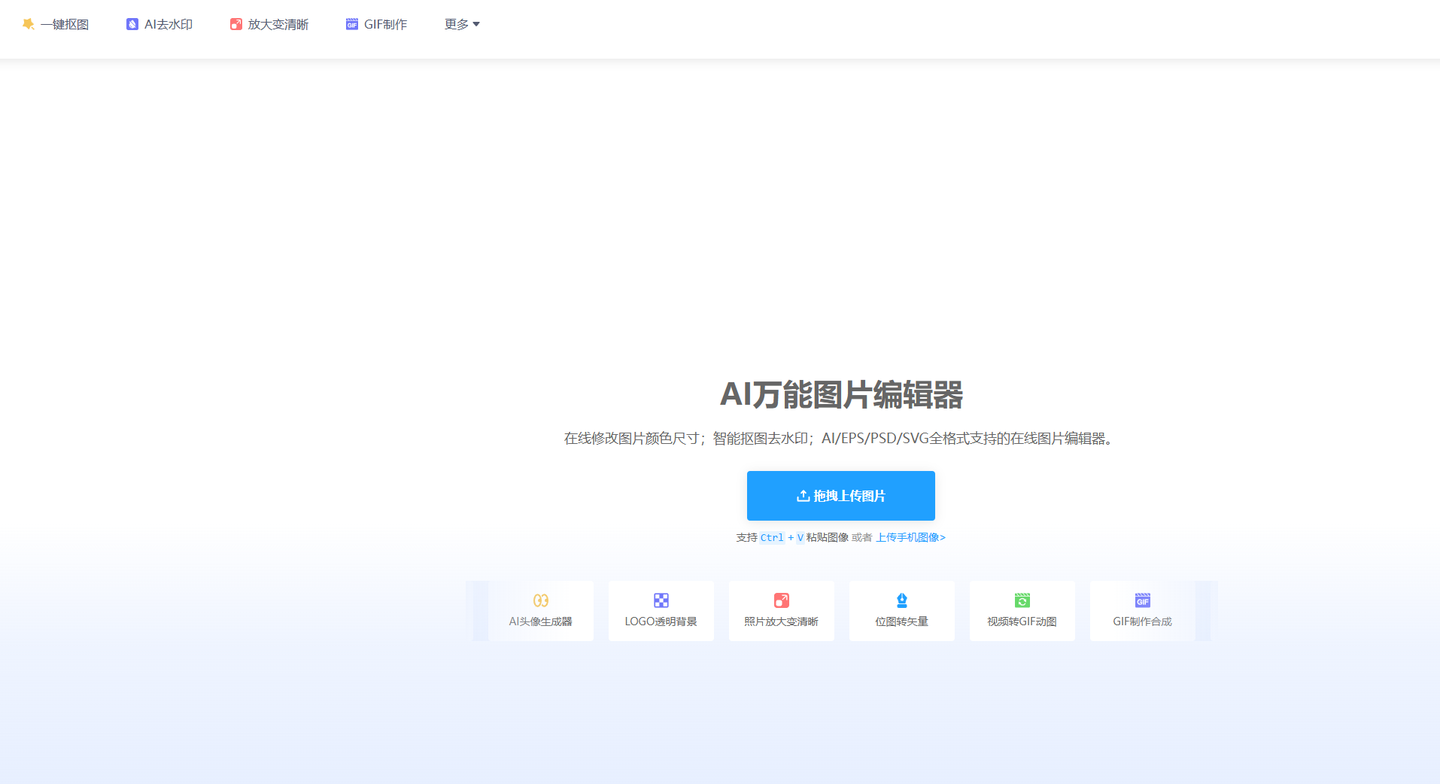1440x784 pixels.
Task: Open GIF制作 from the top navigation
Action: [376, 24]
